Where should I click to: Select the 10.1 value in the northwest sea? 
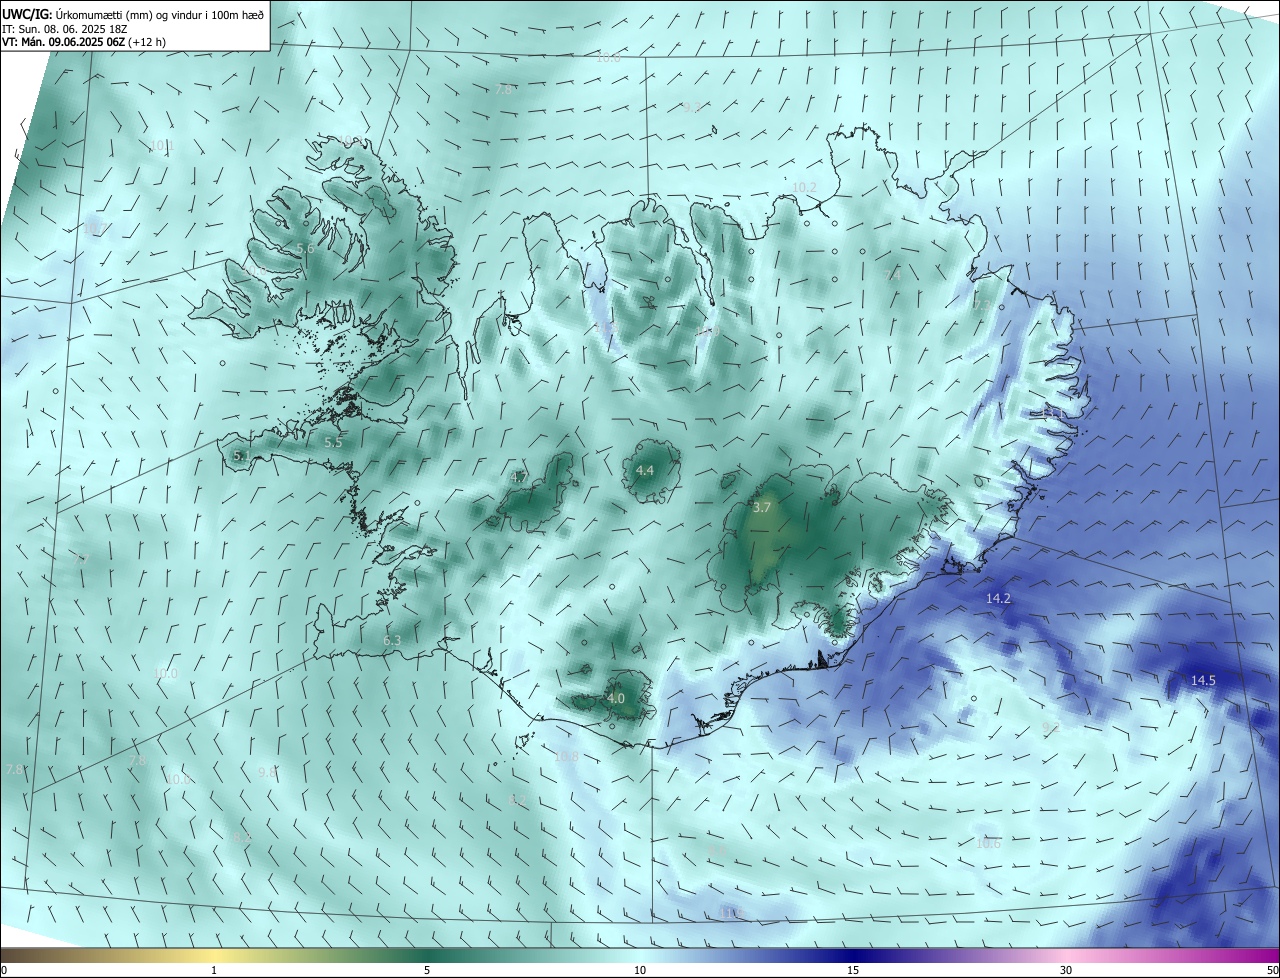coord(162,146)
